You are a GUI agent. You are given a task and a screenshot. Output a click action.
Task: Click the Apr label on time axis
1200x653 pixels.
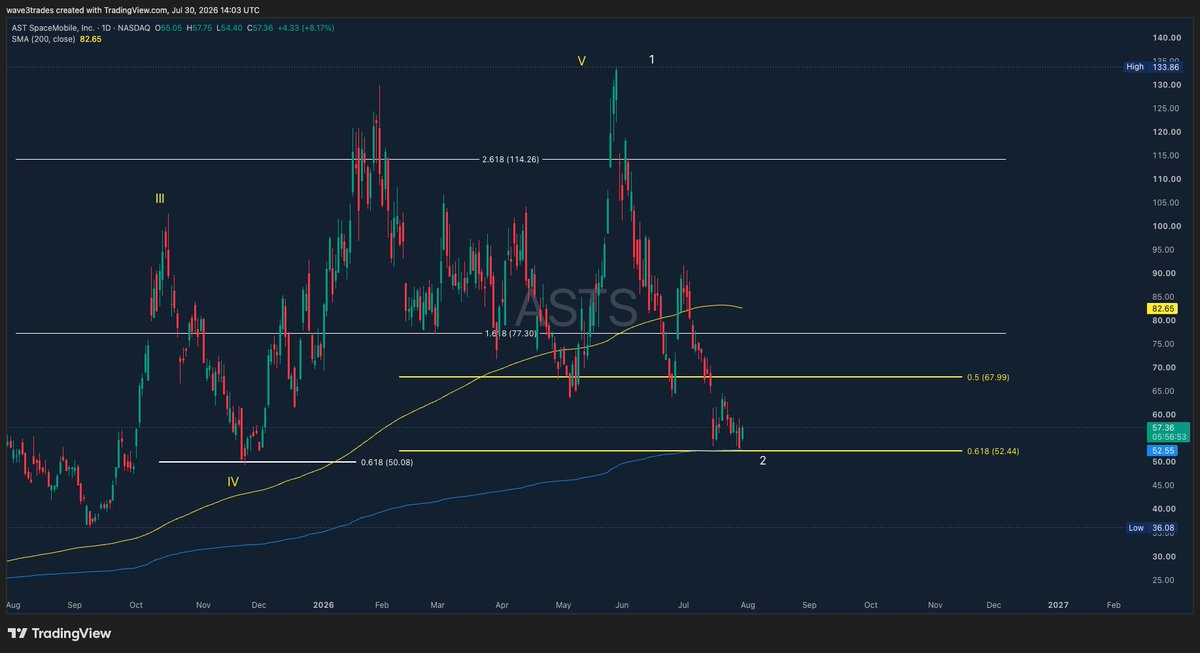point(501,605)
